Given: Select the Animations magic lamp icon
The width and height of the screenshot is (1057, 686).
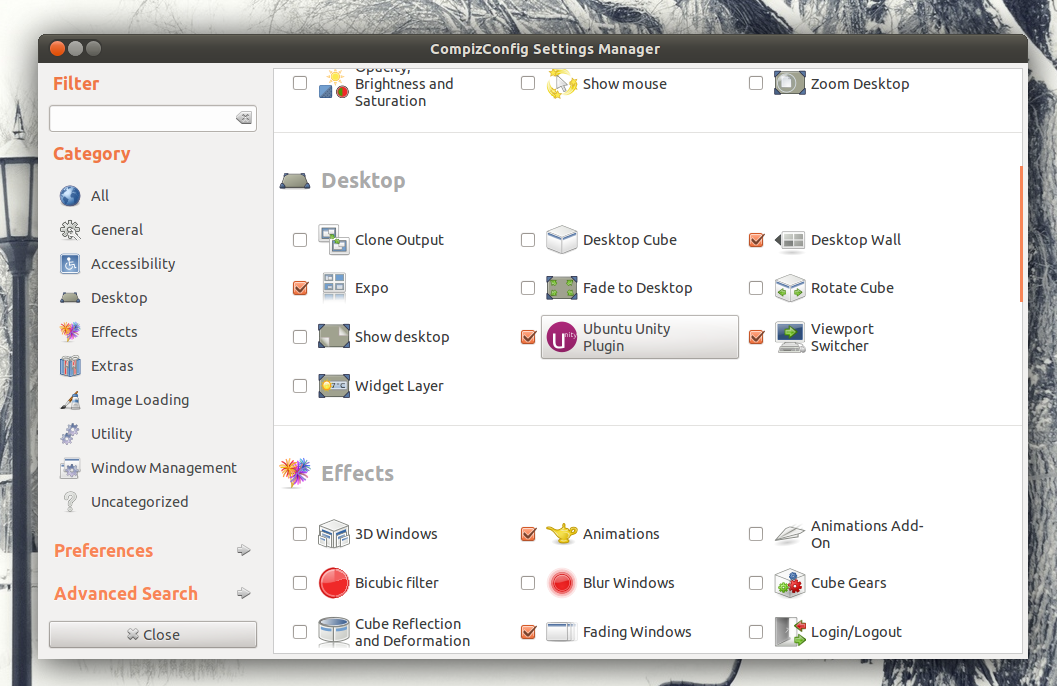Looking at the screenshot, I should point(561,534).
